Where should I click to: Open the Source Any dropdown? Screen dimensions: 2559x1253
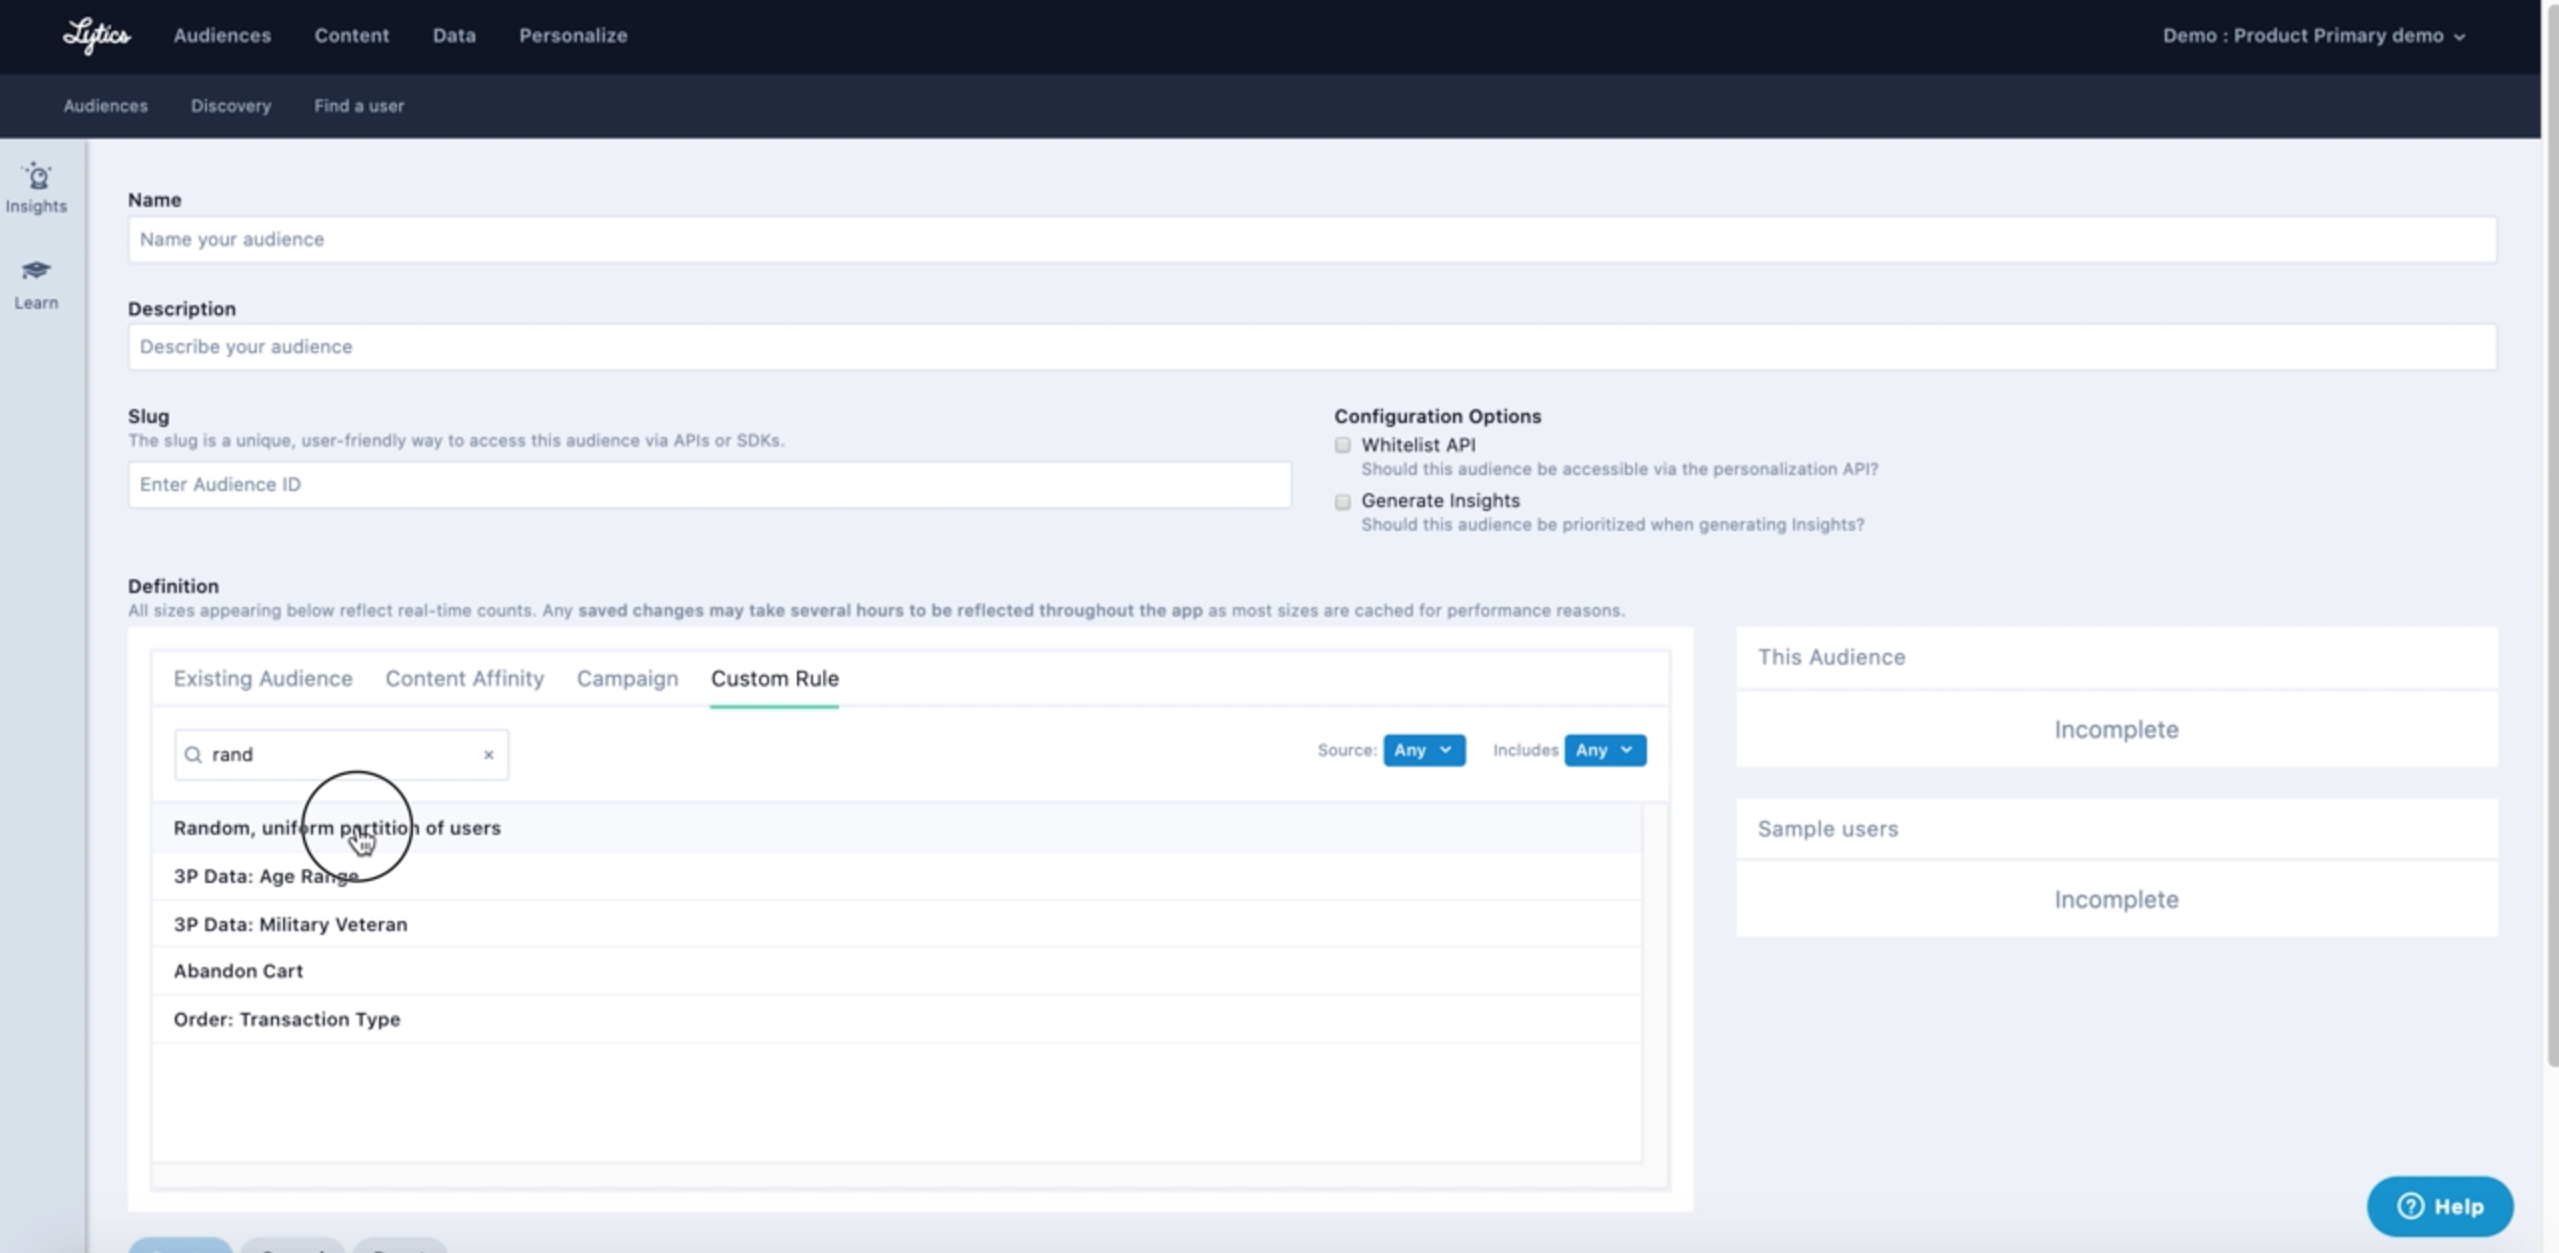pos(1423,750)
